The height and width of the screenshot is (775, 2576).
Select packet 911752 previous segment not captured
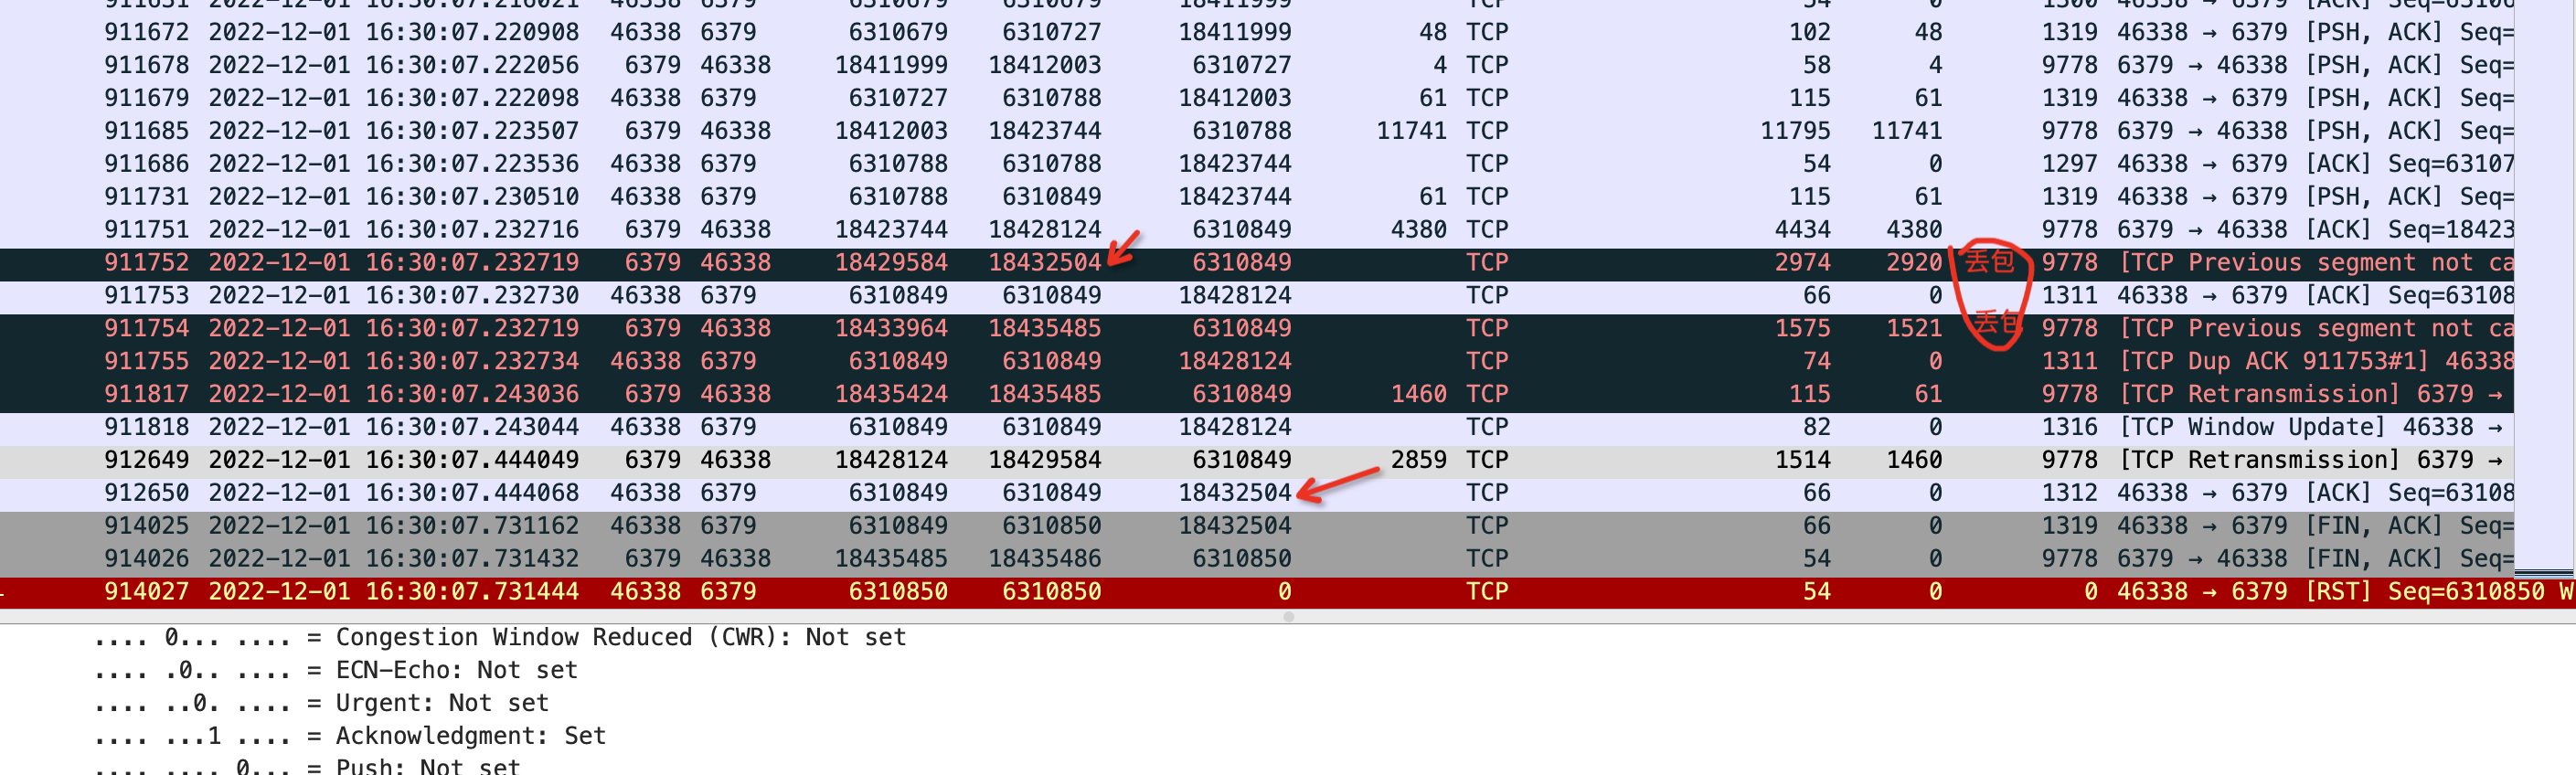tap(1257, 262)
